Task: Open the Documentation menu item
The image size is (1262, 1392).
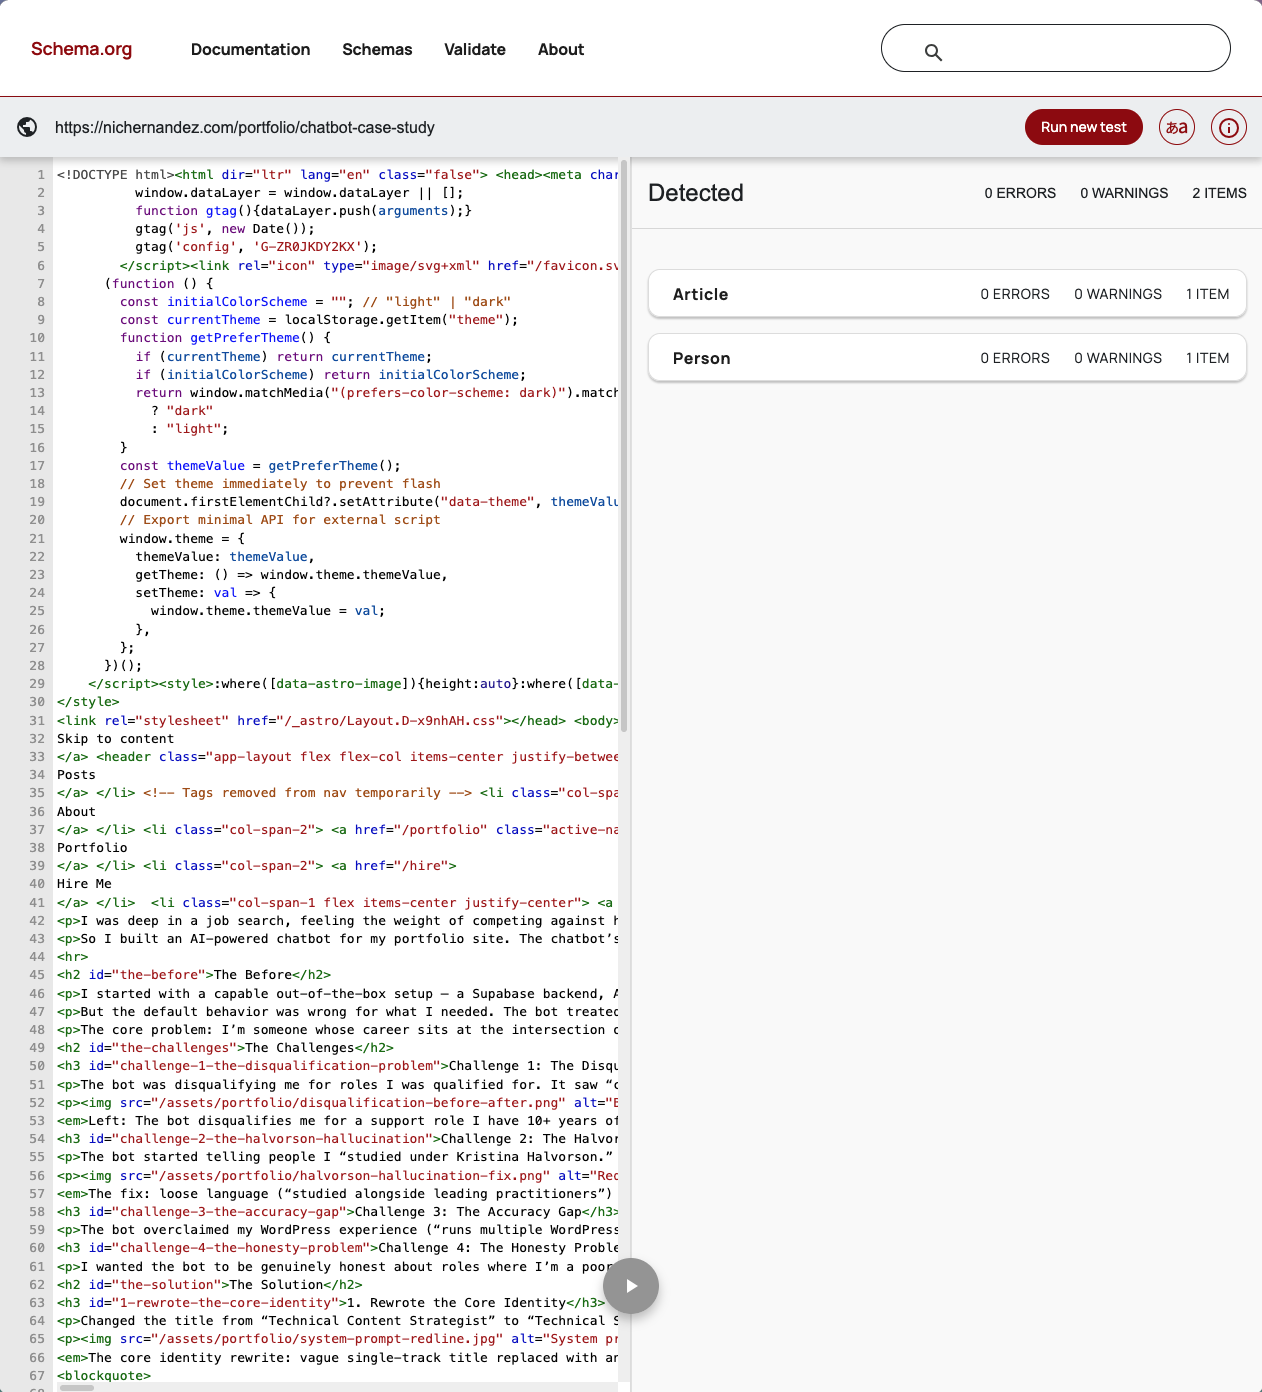Action: (250, 49)
